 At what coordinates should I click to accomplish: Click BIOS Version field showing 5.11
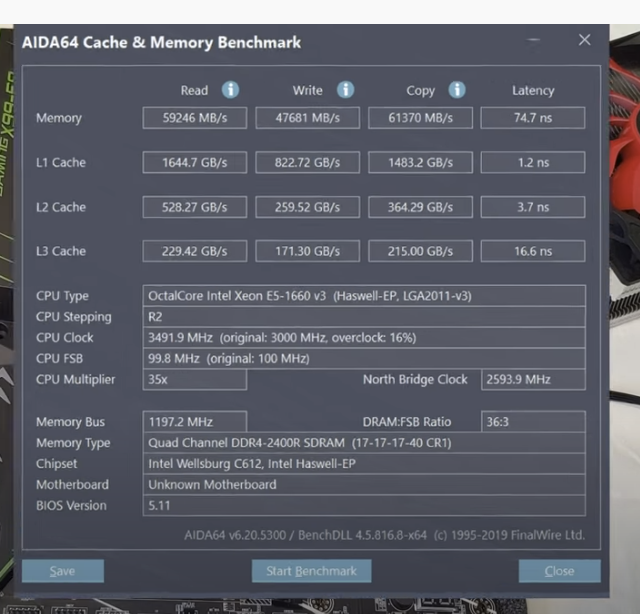point(364,505)
